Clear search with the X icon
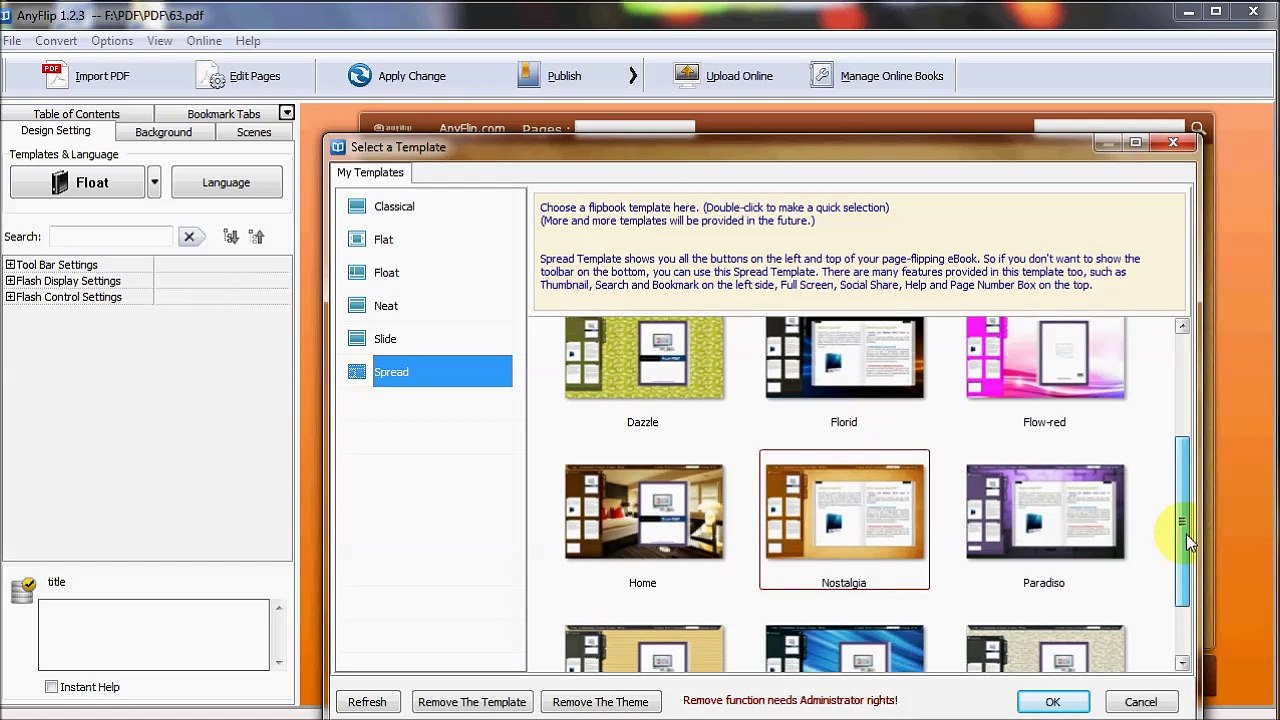This screenshot has height=720, width=1280. (189, 237)
